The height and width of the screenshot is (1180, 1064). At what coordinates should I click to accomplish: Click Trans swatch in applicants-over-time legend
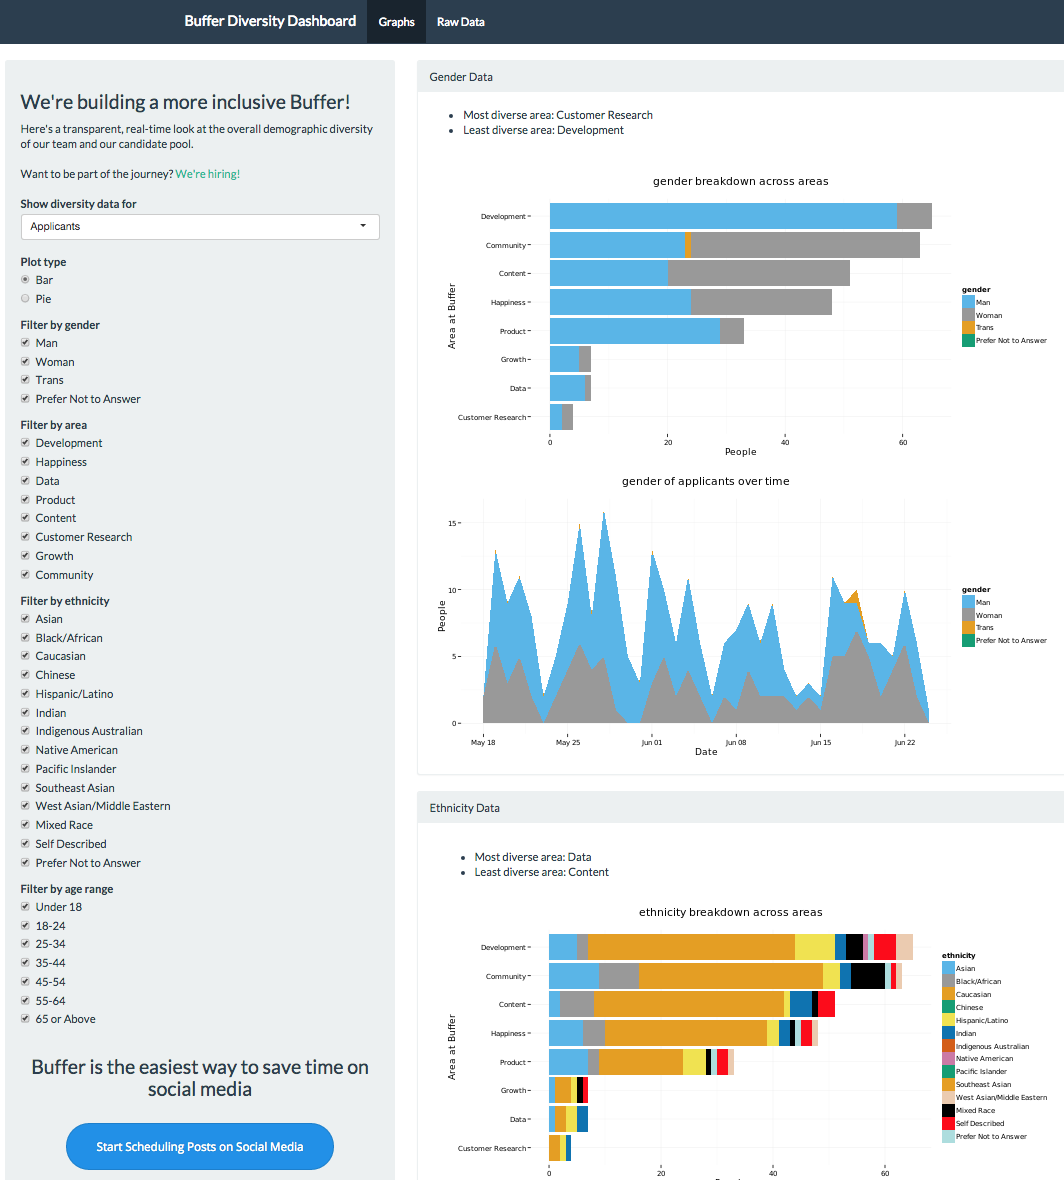[x=968, y=628]
